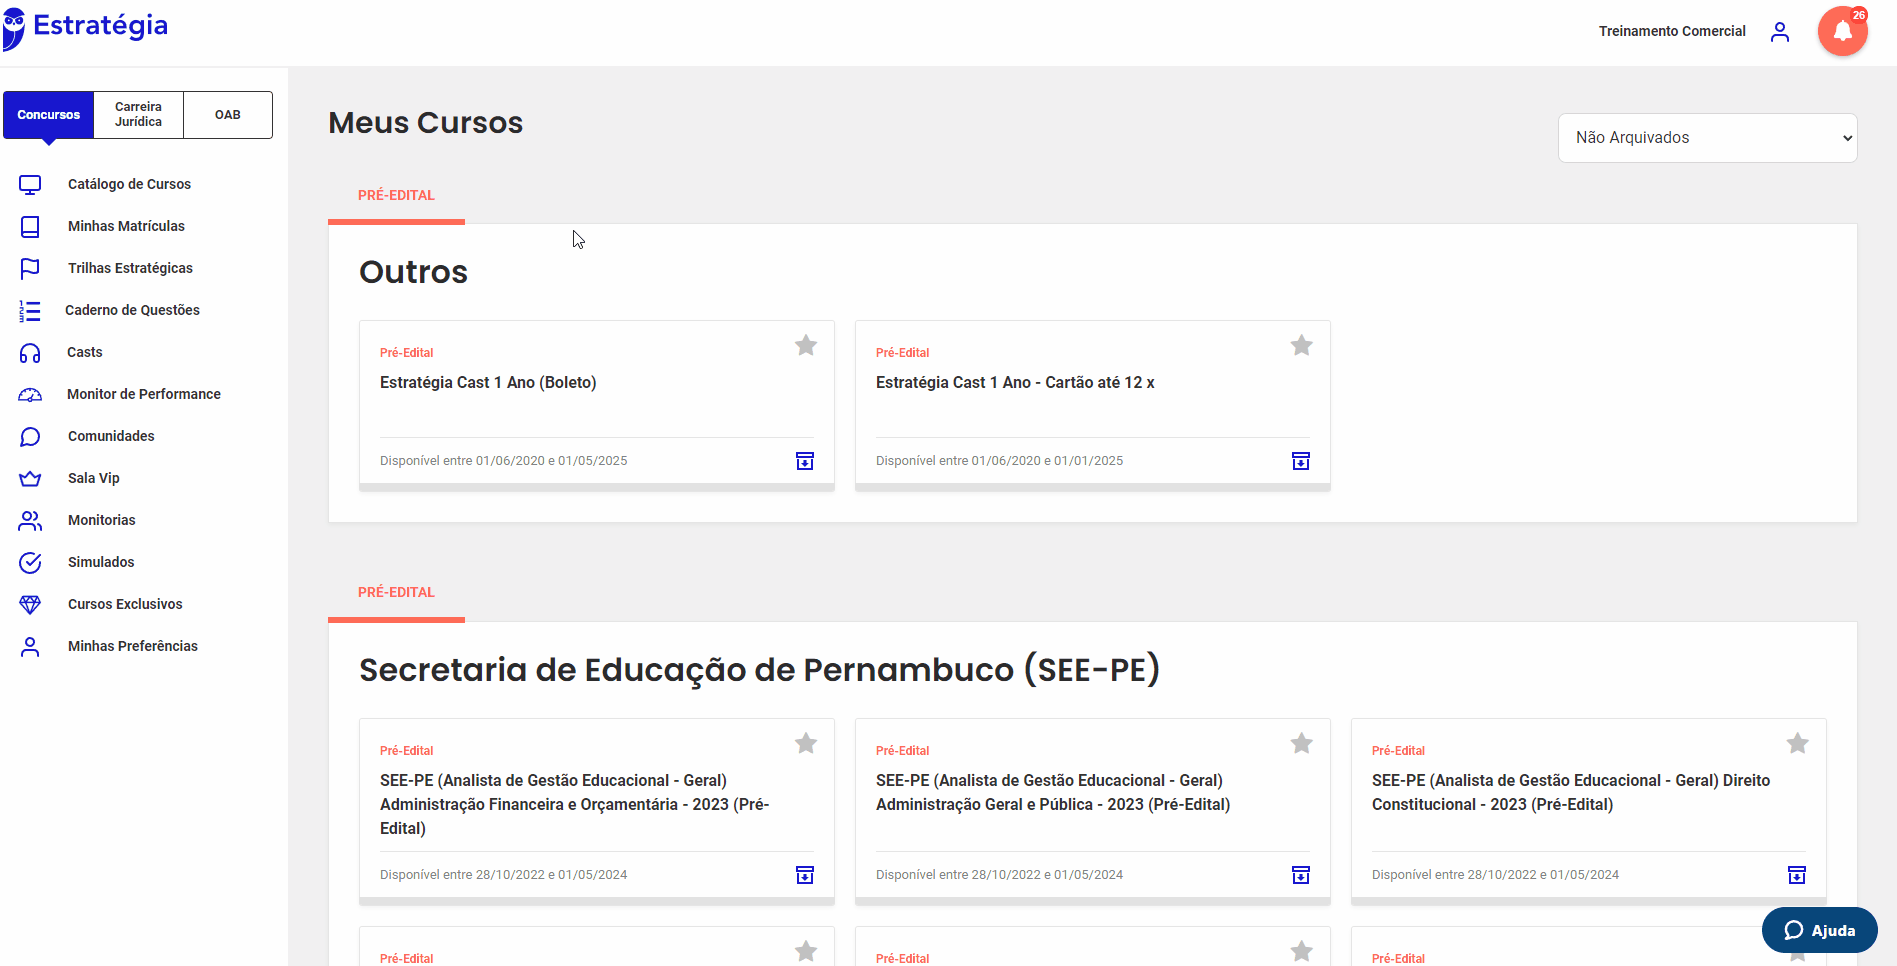Click the Caderno de Questões list icon
This screenshot has height=966, width=1897.
tap(30, 311)
